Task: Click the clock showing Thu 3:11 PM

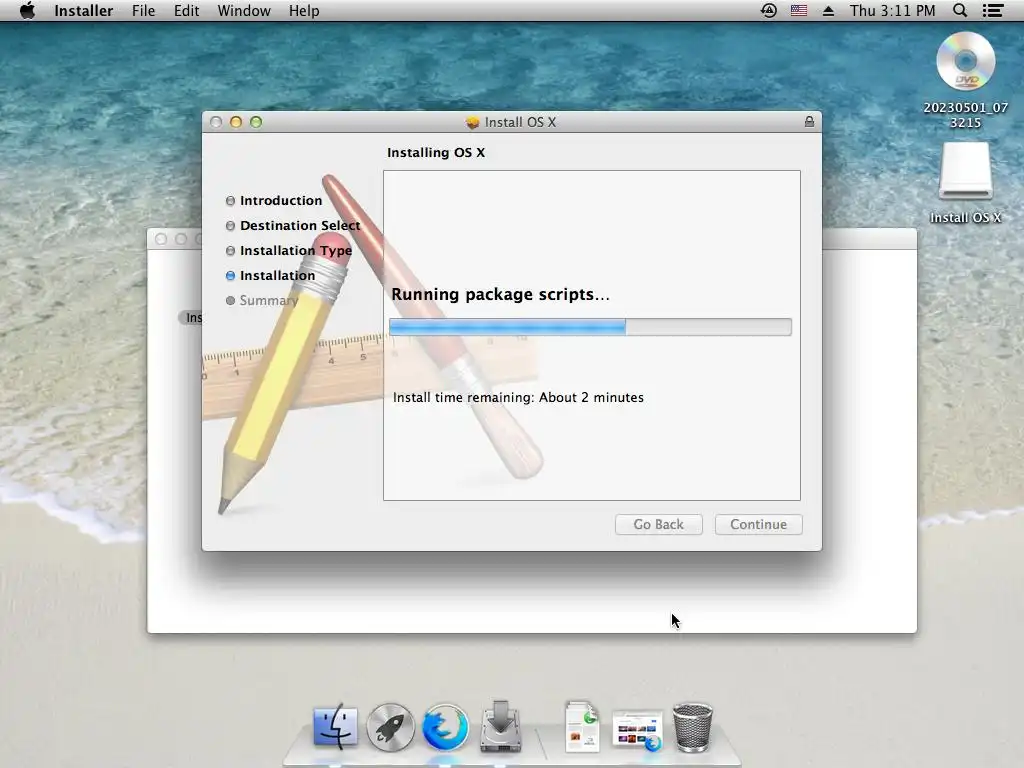Action: [892, 10]
